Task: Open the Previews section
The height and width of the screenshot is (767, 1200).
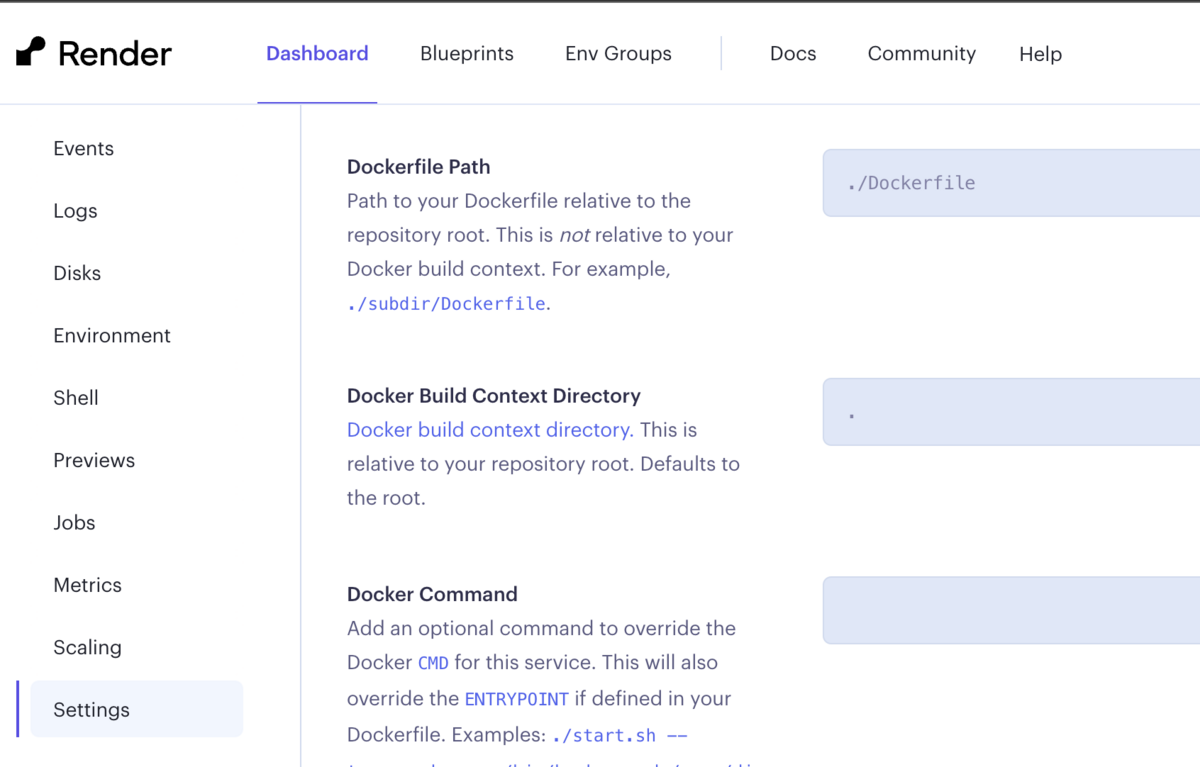Action: (x=94, y=460)
